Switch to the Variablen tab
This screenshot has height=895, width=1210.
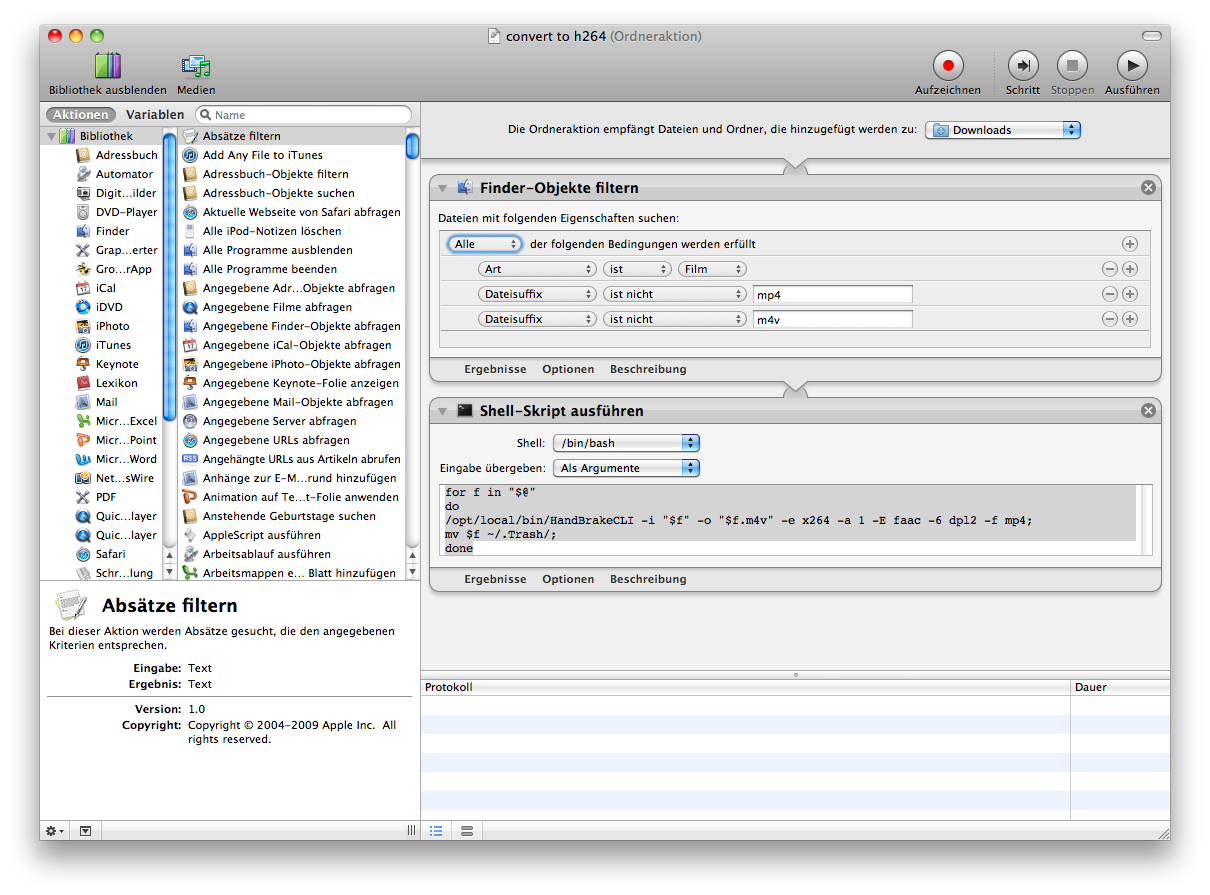coord(155,115)
